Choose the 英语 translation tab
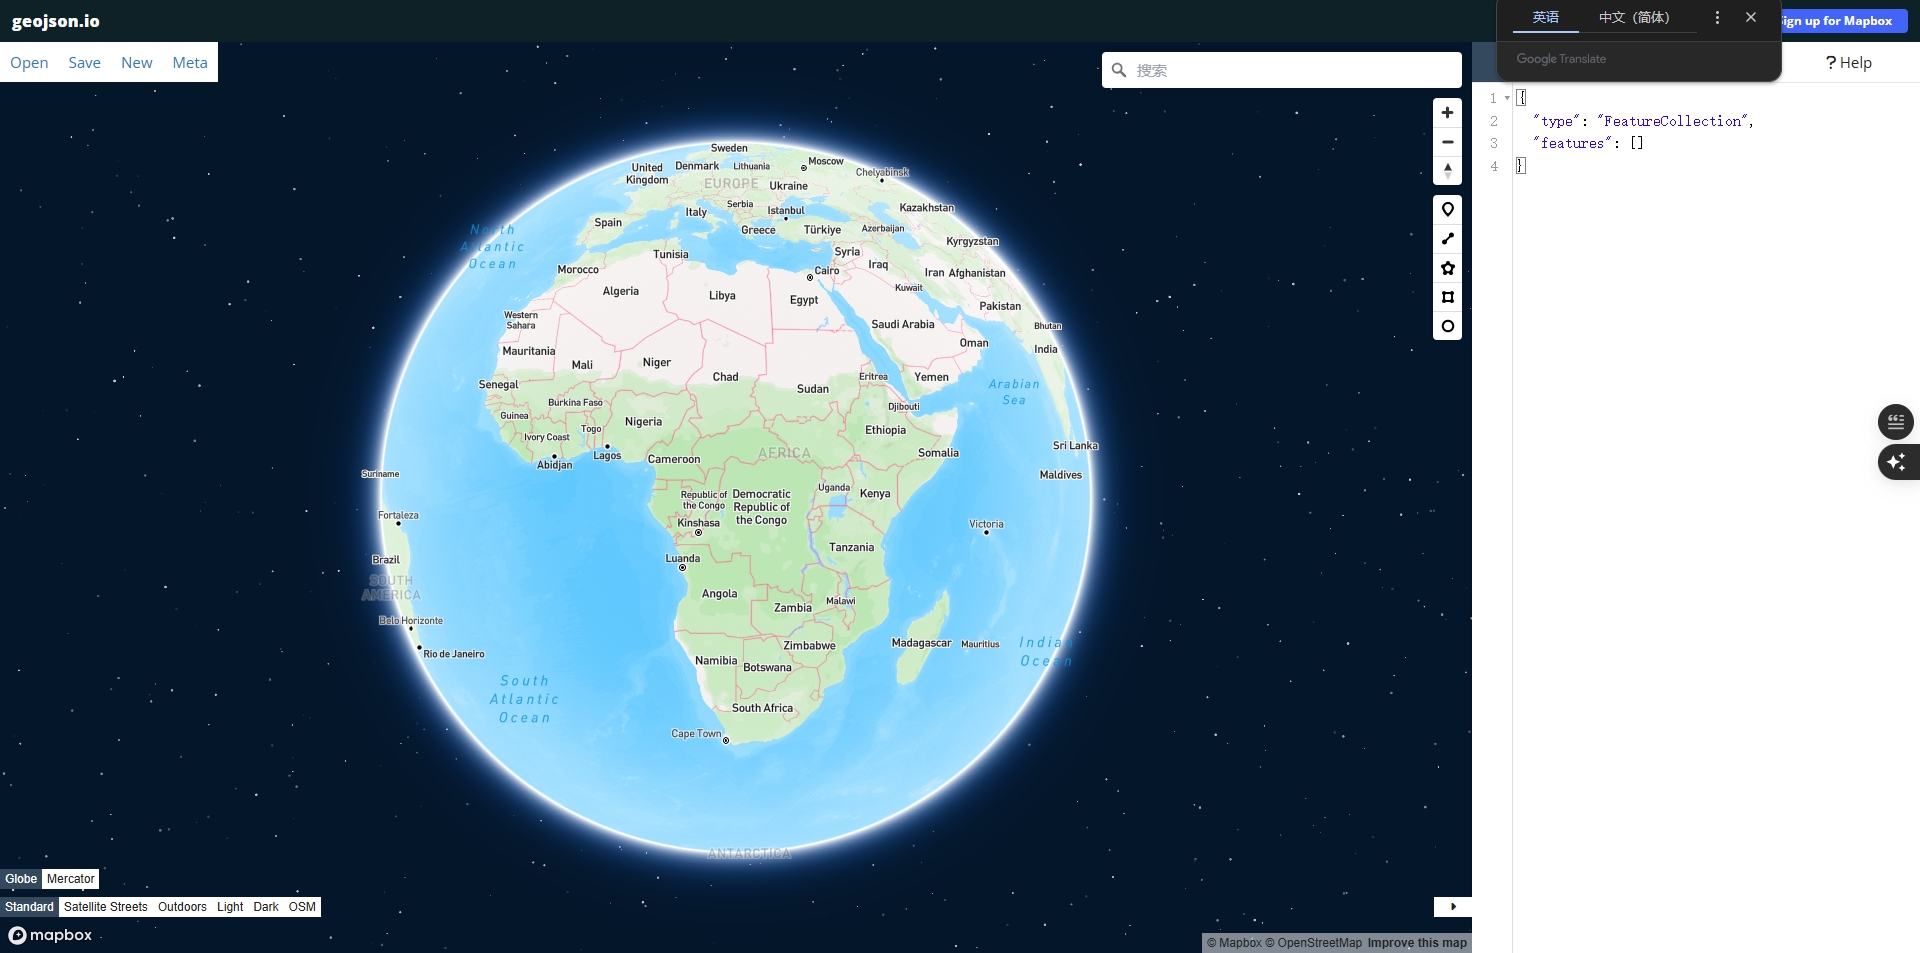The height and width of the screenshot is (953, 1920). [x=1546, y=18]
